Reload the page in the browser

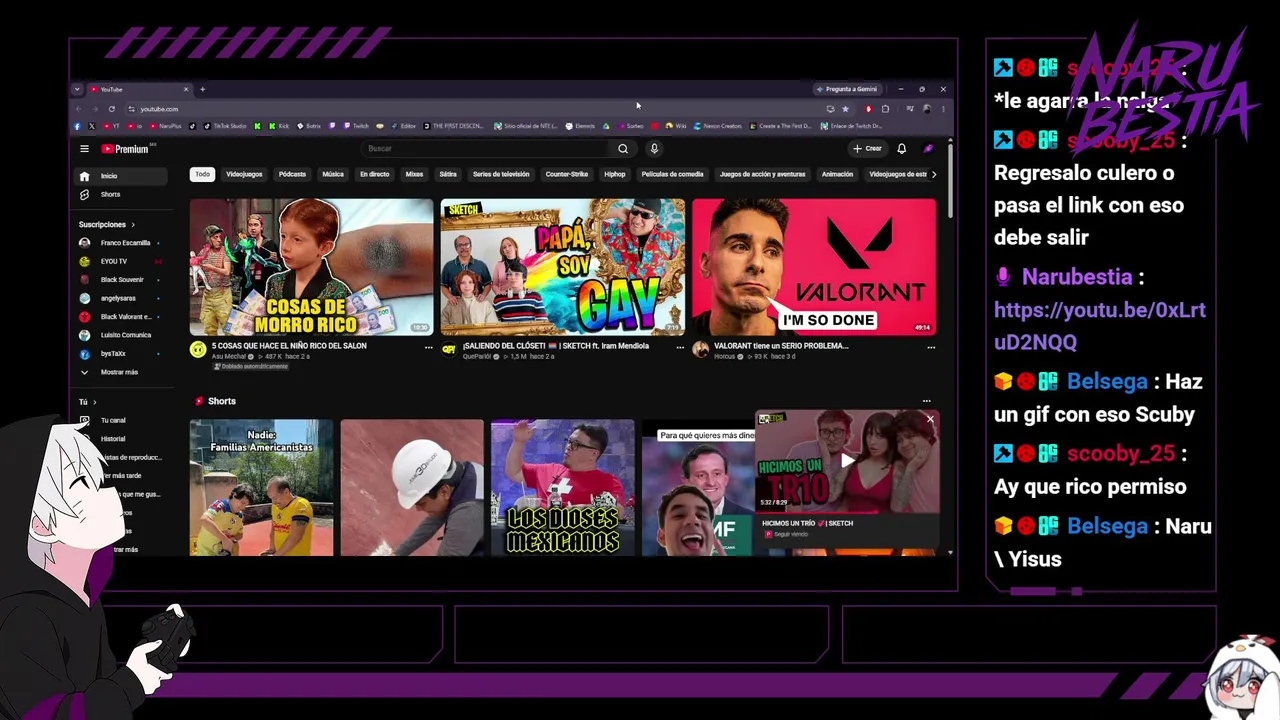pos(112,109)
